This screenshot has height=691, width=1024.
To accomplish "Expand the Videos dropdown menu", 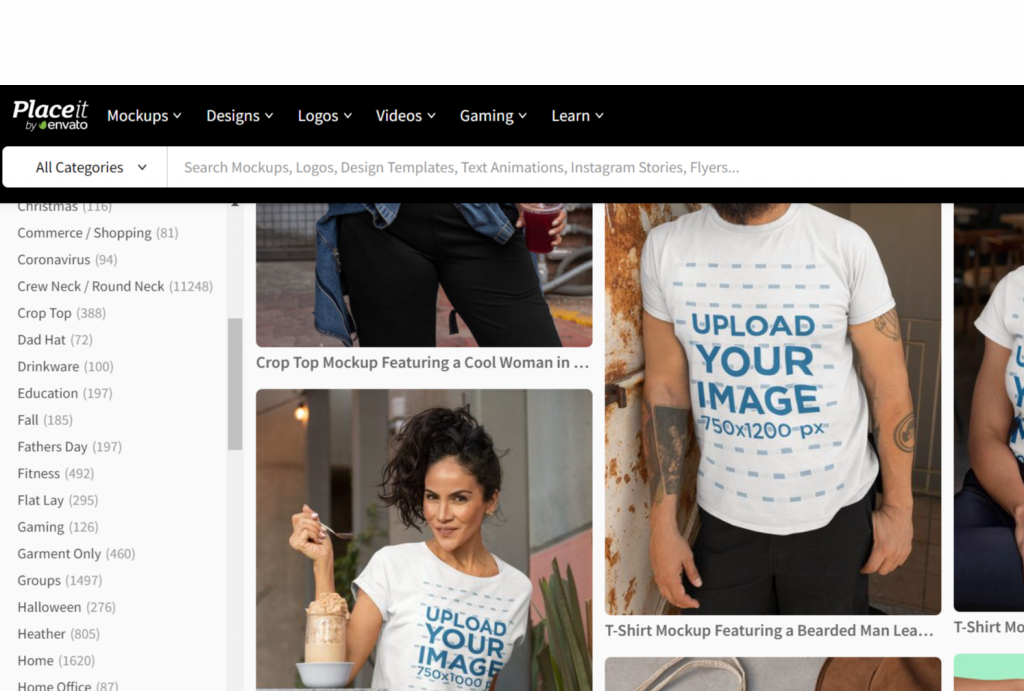I will pos(405,116).
